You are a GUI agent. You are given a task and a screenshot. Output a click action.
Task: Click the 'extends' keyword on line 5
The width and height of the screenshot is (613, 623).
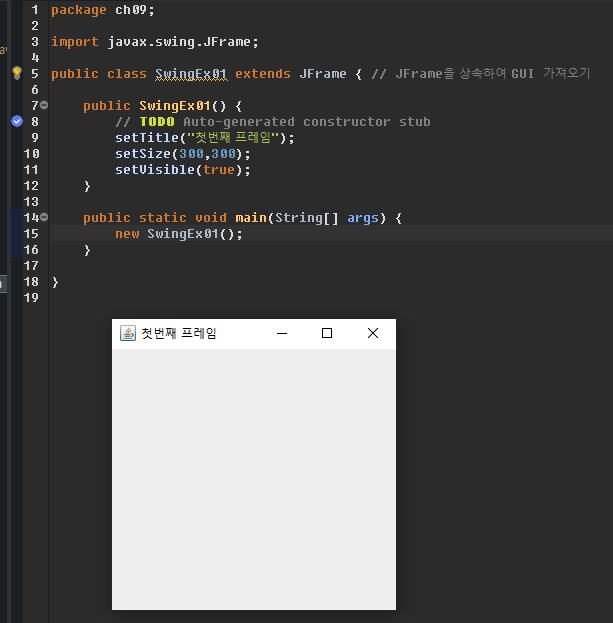pyautogui.click(x=263, y=74)
